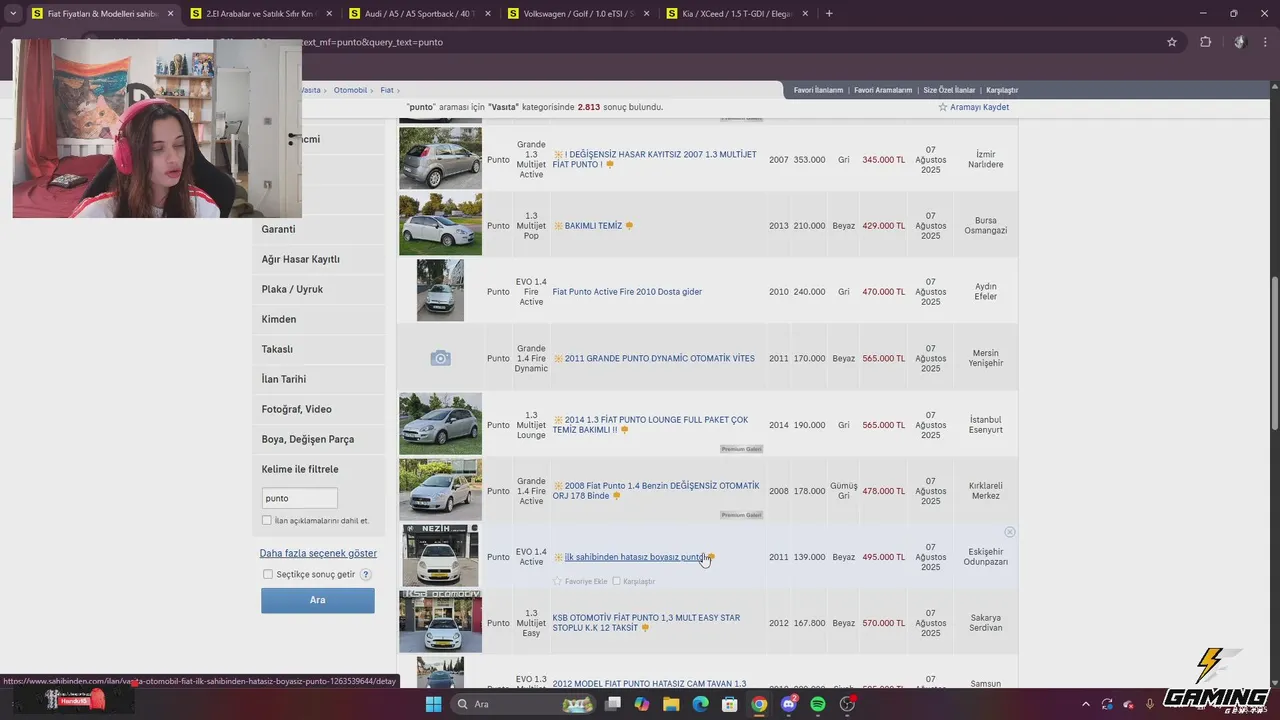The image size is (1280, 720).
Task: Expand the İlan Tarihi filter
Action: pyautogui.click(x=319, y=379)
